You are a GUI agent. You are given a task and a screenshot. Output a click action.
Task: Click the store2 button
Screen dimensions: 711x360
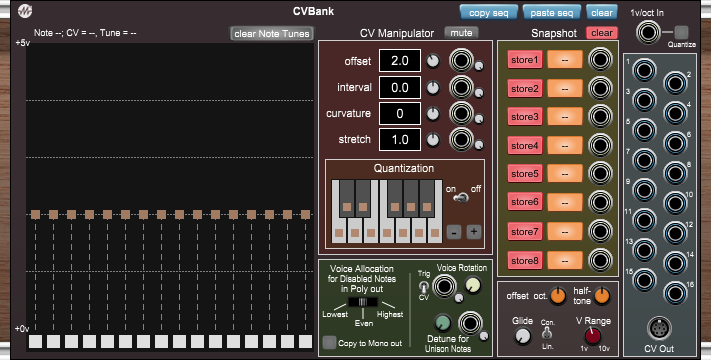[x=525, y=88]
